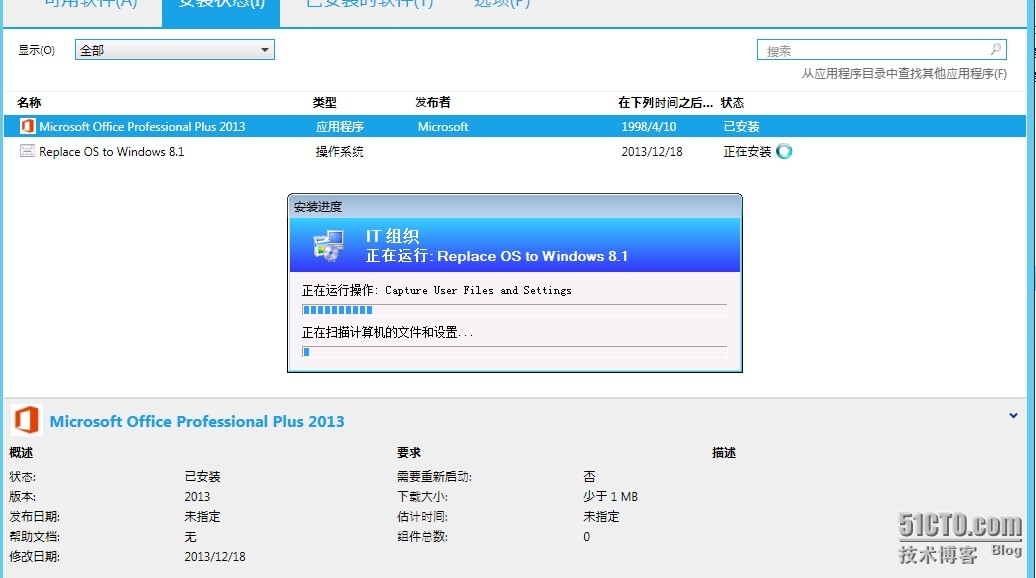Image resolution: width=1036 pixels, height=578 pixels.
Task: Click the file scanning progress bar
Action: click(514, 352)
